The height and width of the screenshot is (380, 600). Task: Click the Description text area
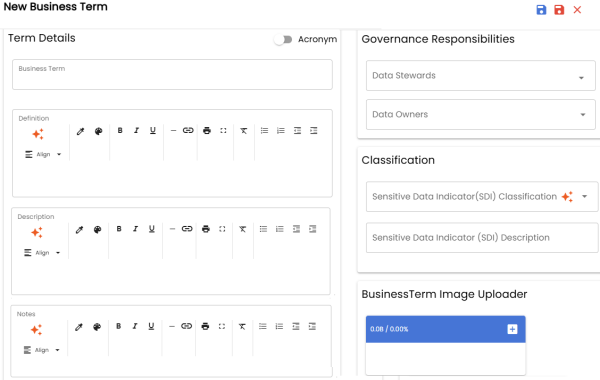[171, 276]
